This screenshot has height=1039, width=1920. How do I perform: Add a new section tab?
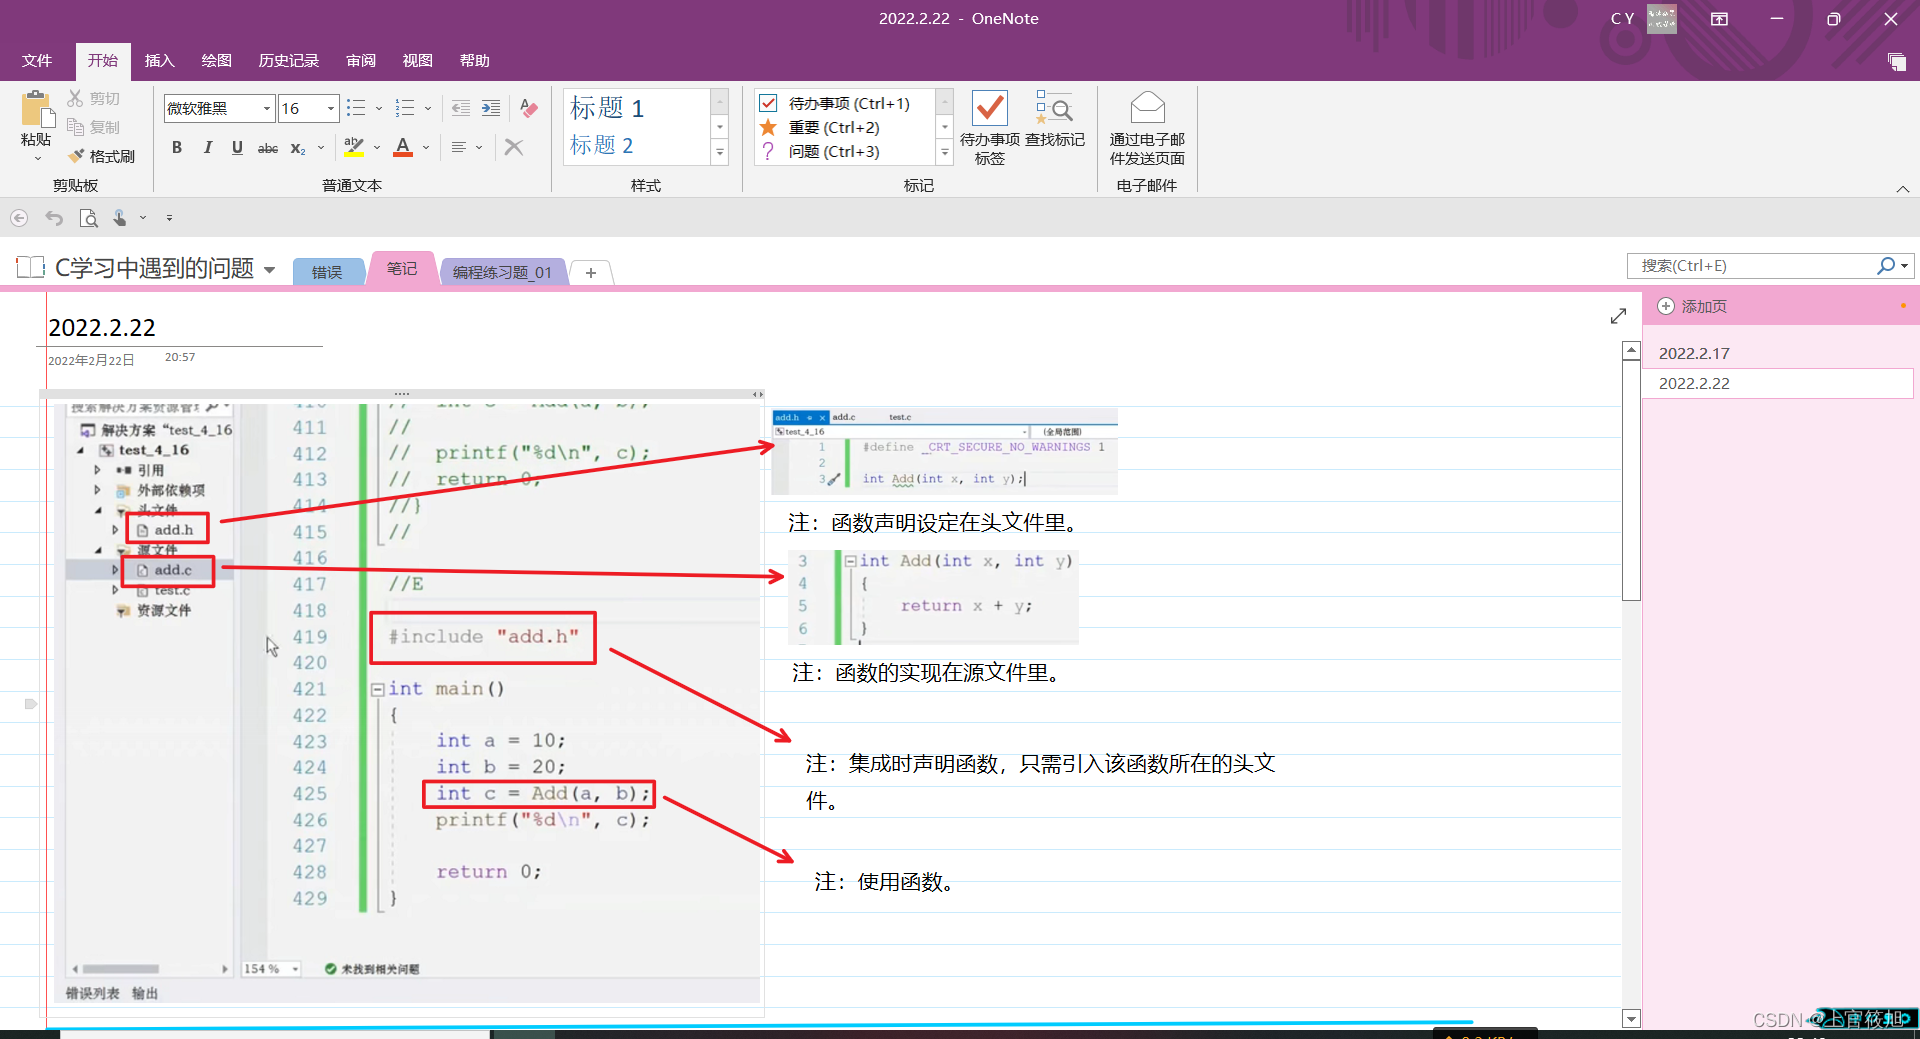(591, 272)
